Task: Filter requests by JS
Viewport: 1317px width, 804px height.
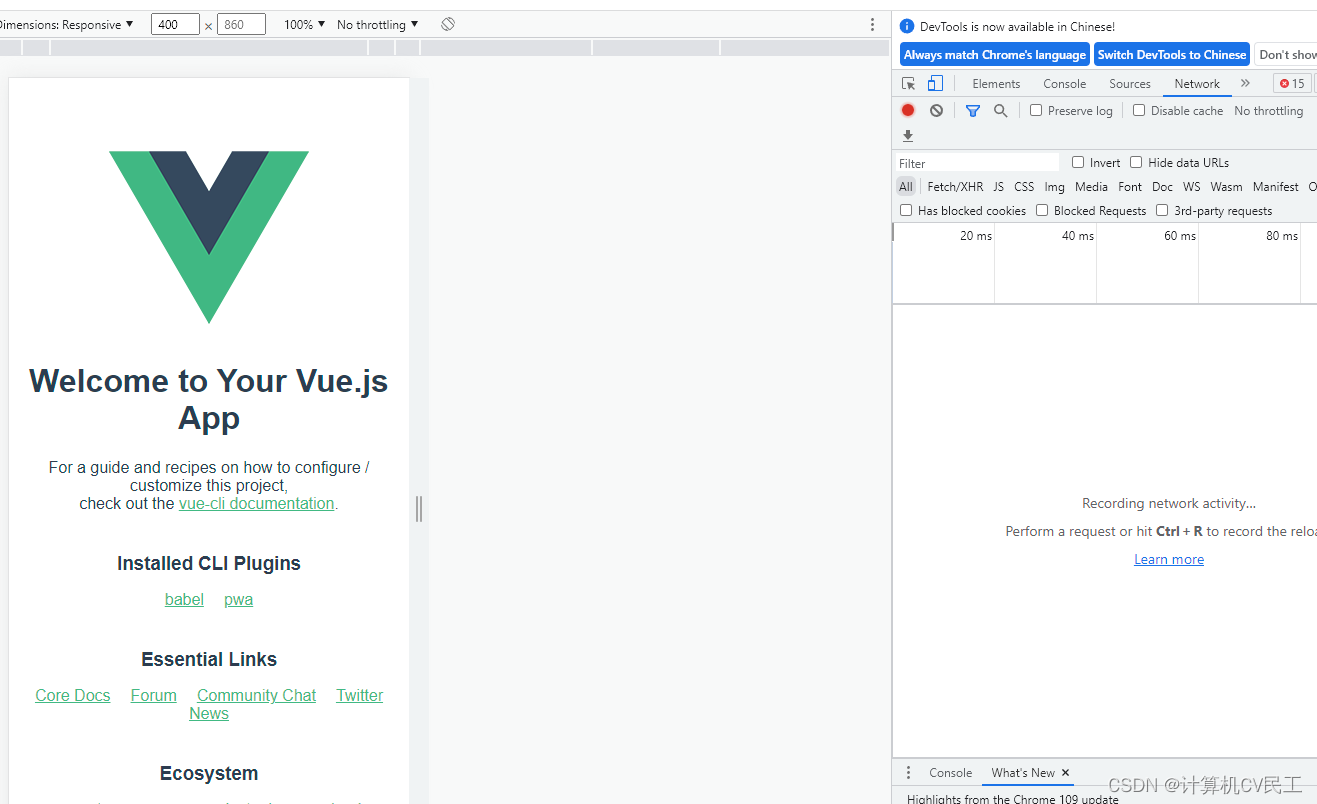Action: [x=998, y=187]
